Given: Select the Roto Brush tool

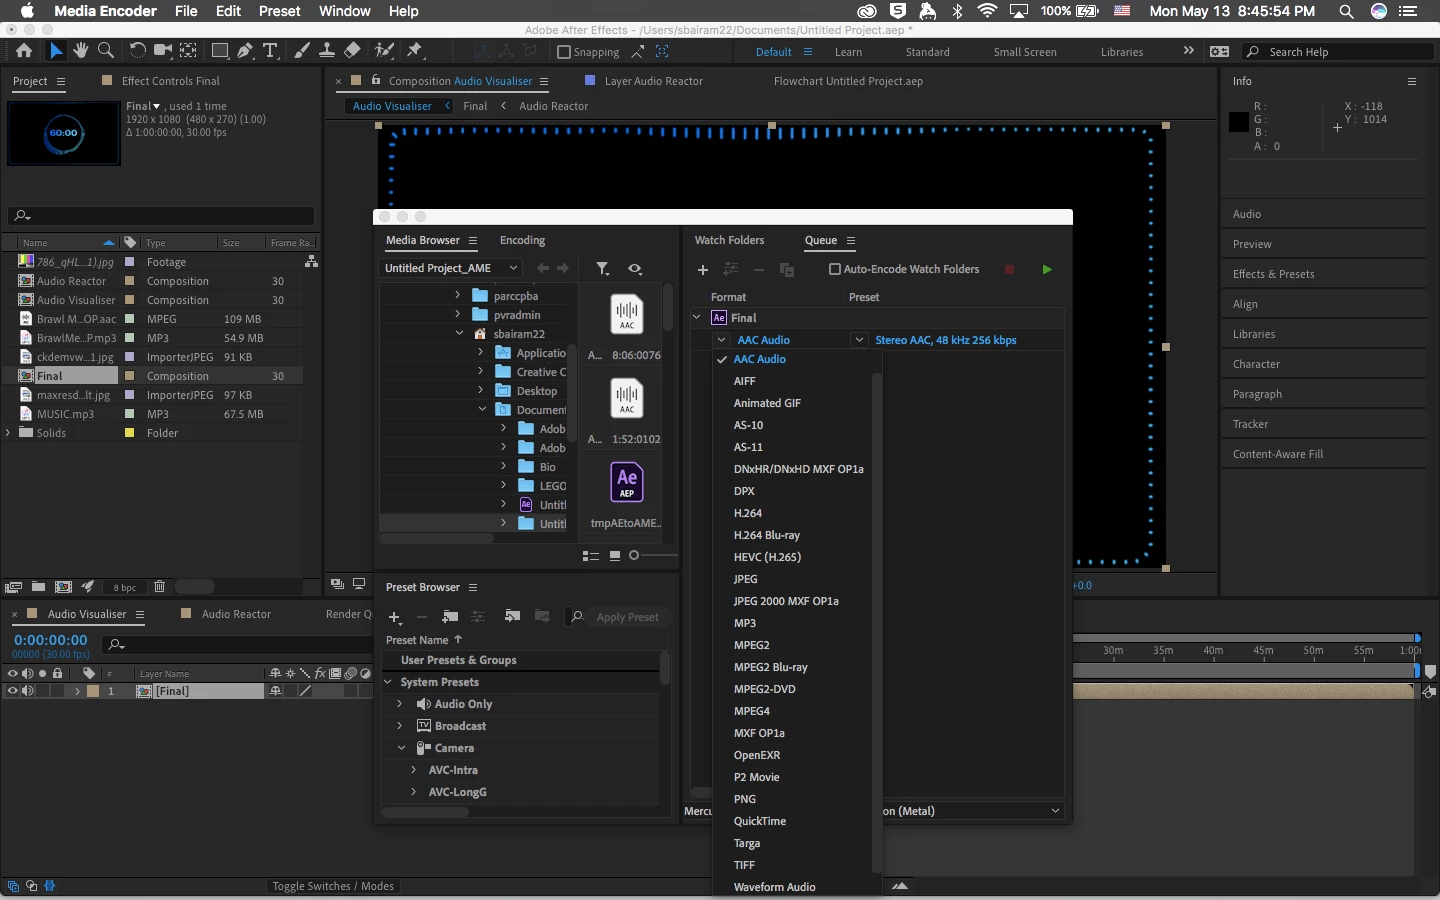Looking at the screenshot, I should [x=385, y=50].
